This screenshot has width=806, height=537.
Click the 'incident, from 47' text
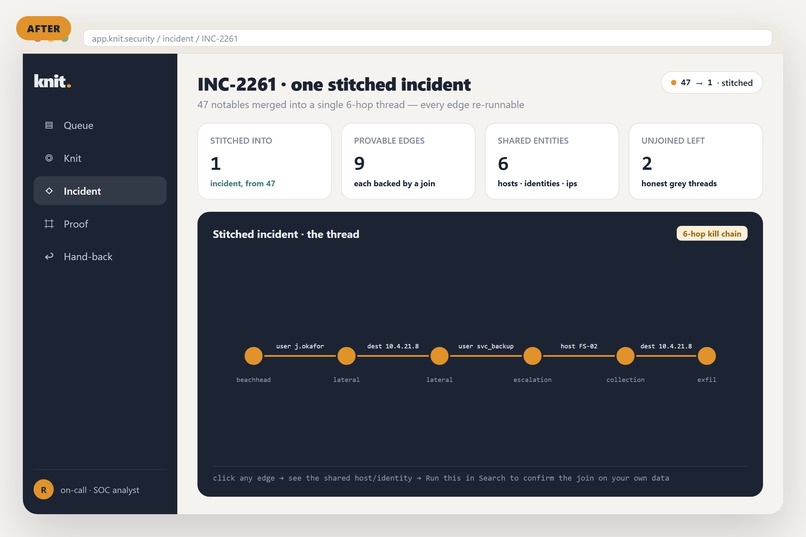243,183
